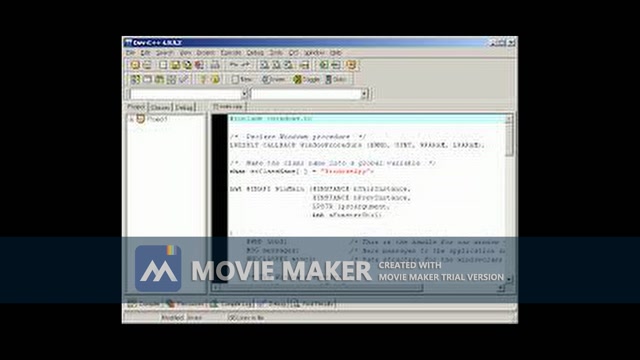The image size is (640, 360).
Task: Open the Window menu
Action: [315, 53]
